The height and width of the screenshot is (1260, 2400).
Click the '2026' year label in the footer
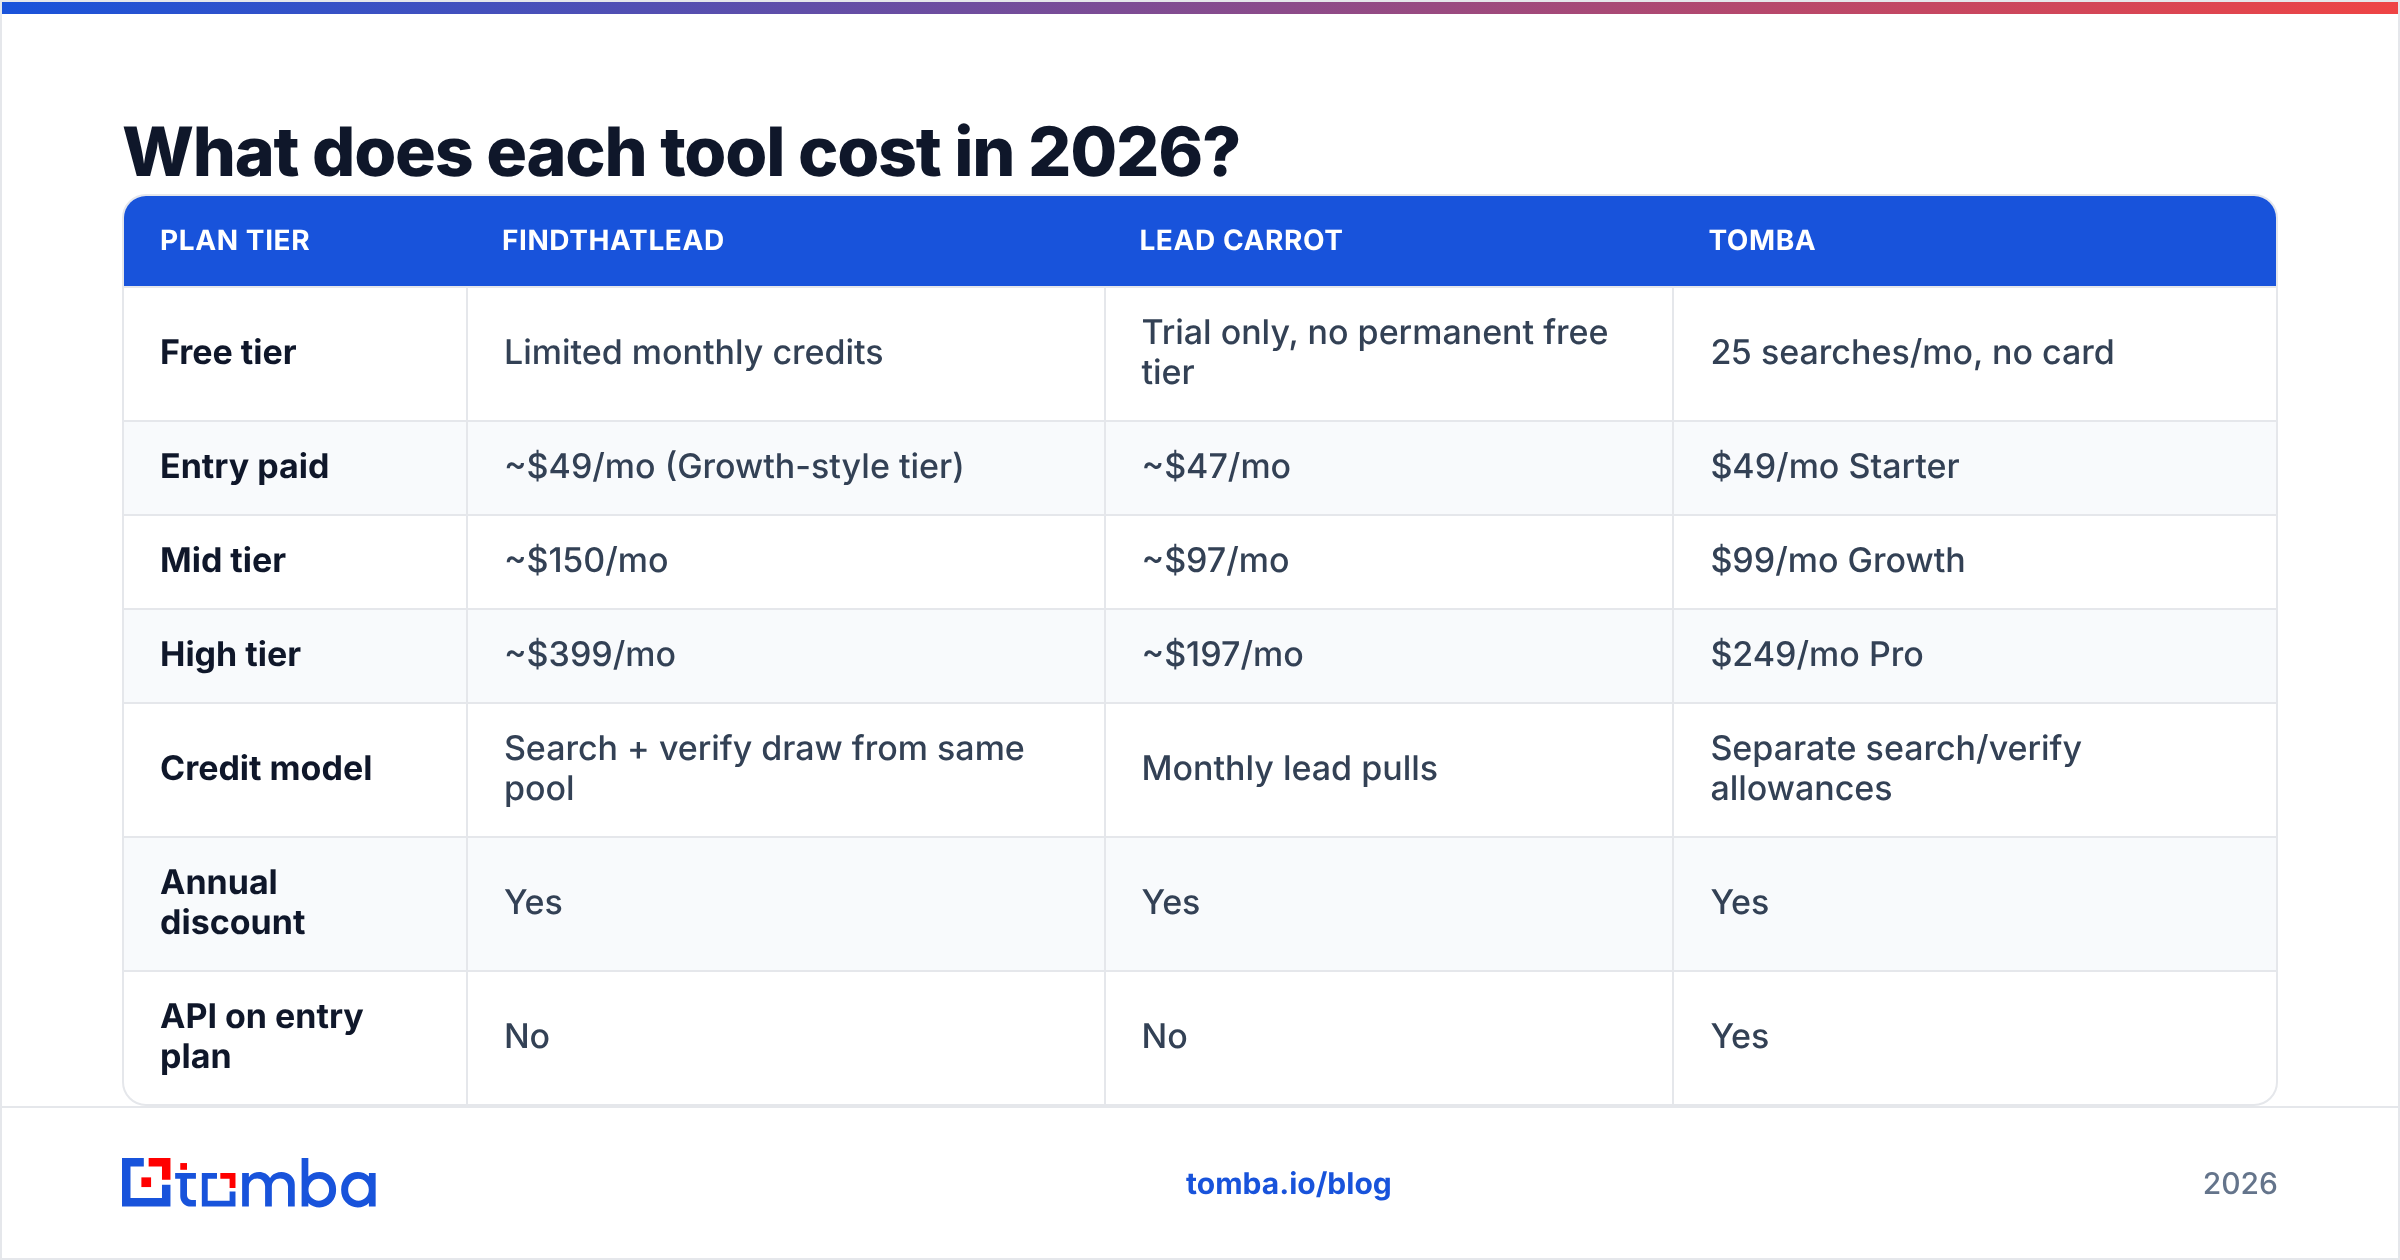pyautogui.click(x=2240, y=1184)
